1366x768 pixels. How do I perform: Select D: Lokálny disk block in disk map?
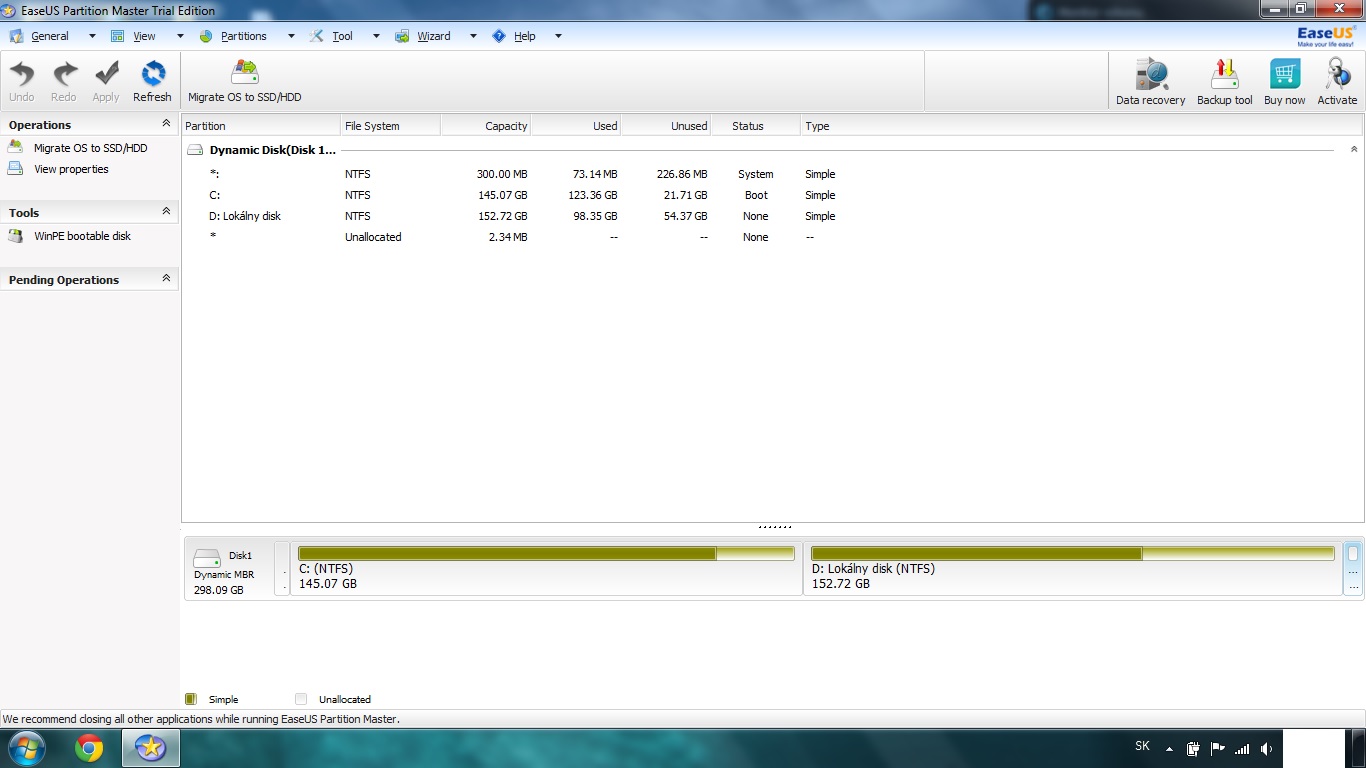pyautogui.click(x=1072, y=569)
